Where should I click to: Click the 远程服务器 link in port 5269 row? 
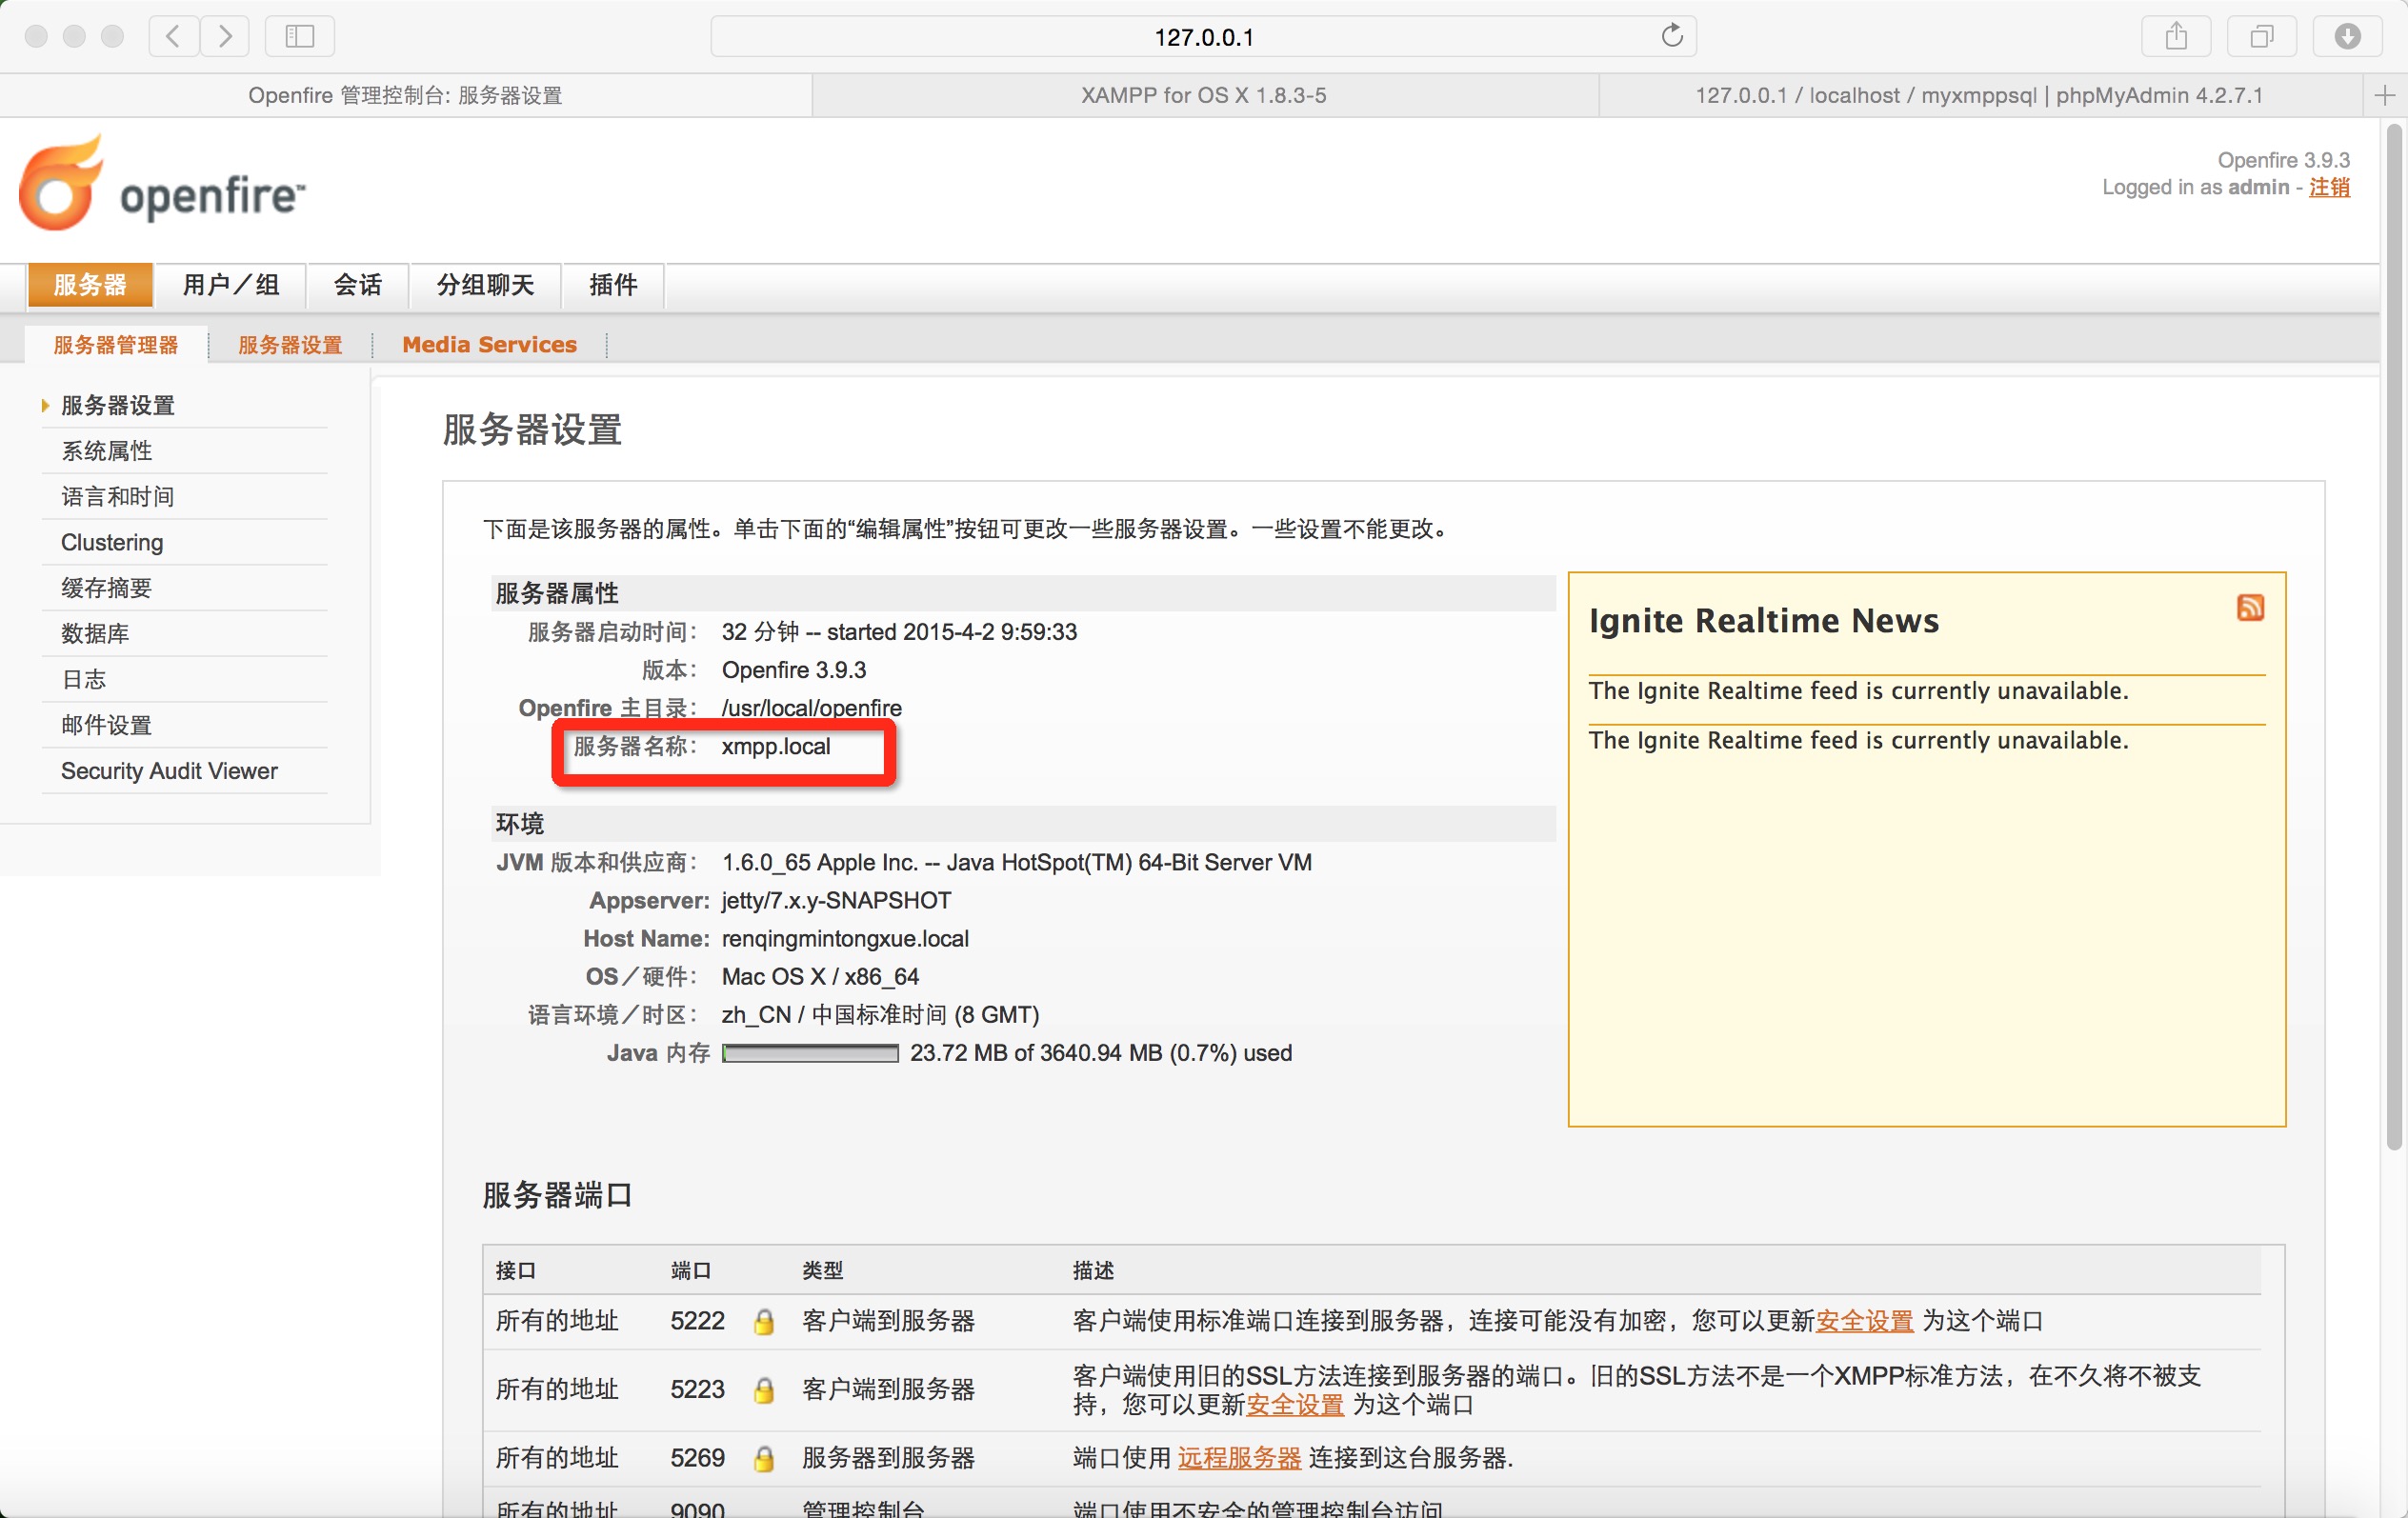tap(1238, 1458)
